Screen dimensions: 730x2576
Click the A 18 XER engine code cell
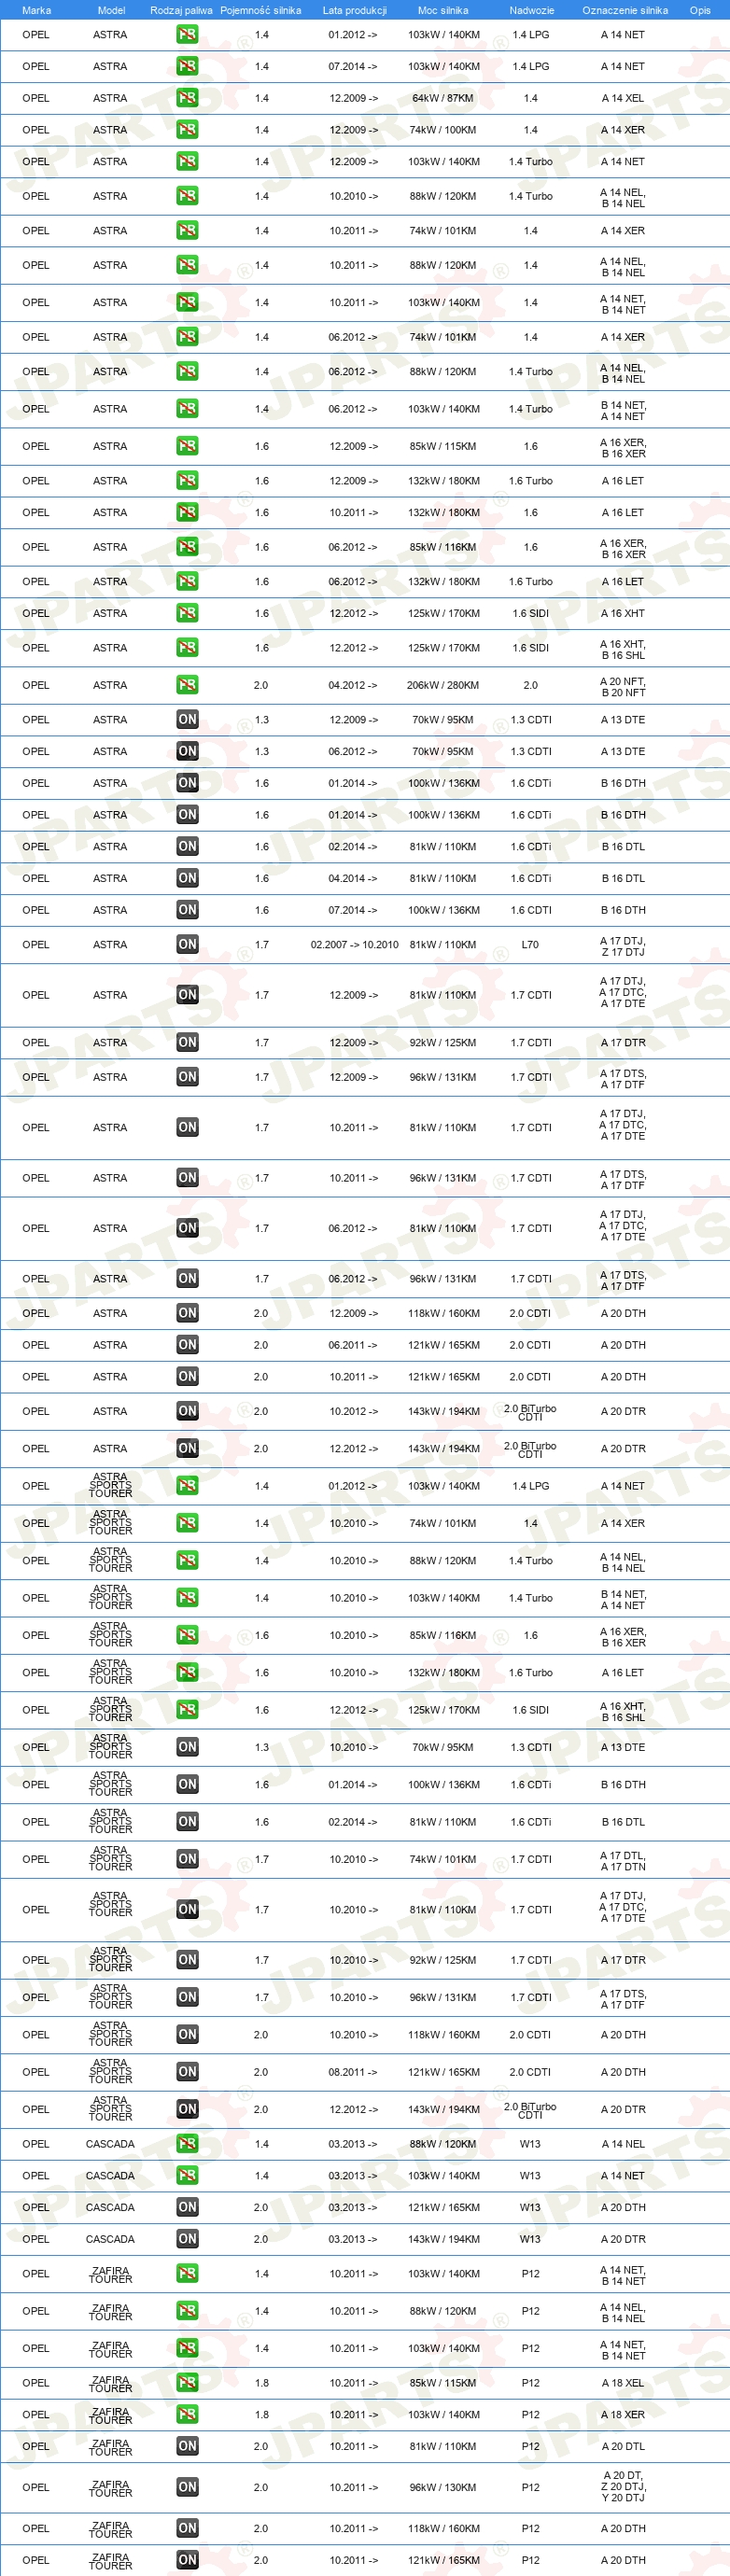point(623,2414)
